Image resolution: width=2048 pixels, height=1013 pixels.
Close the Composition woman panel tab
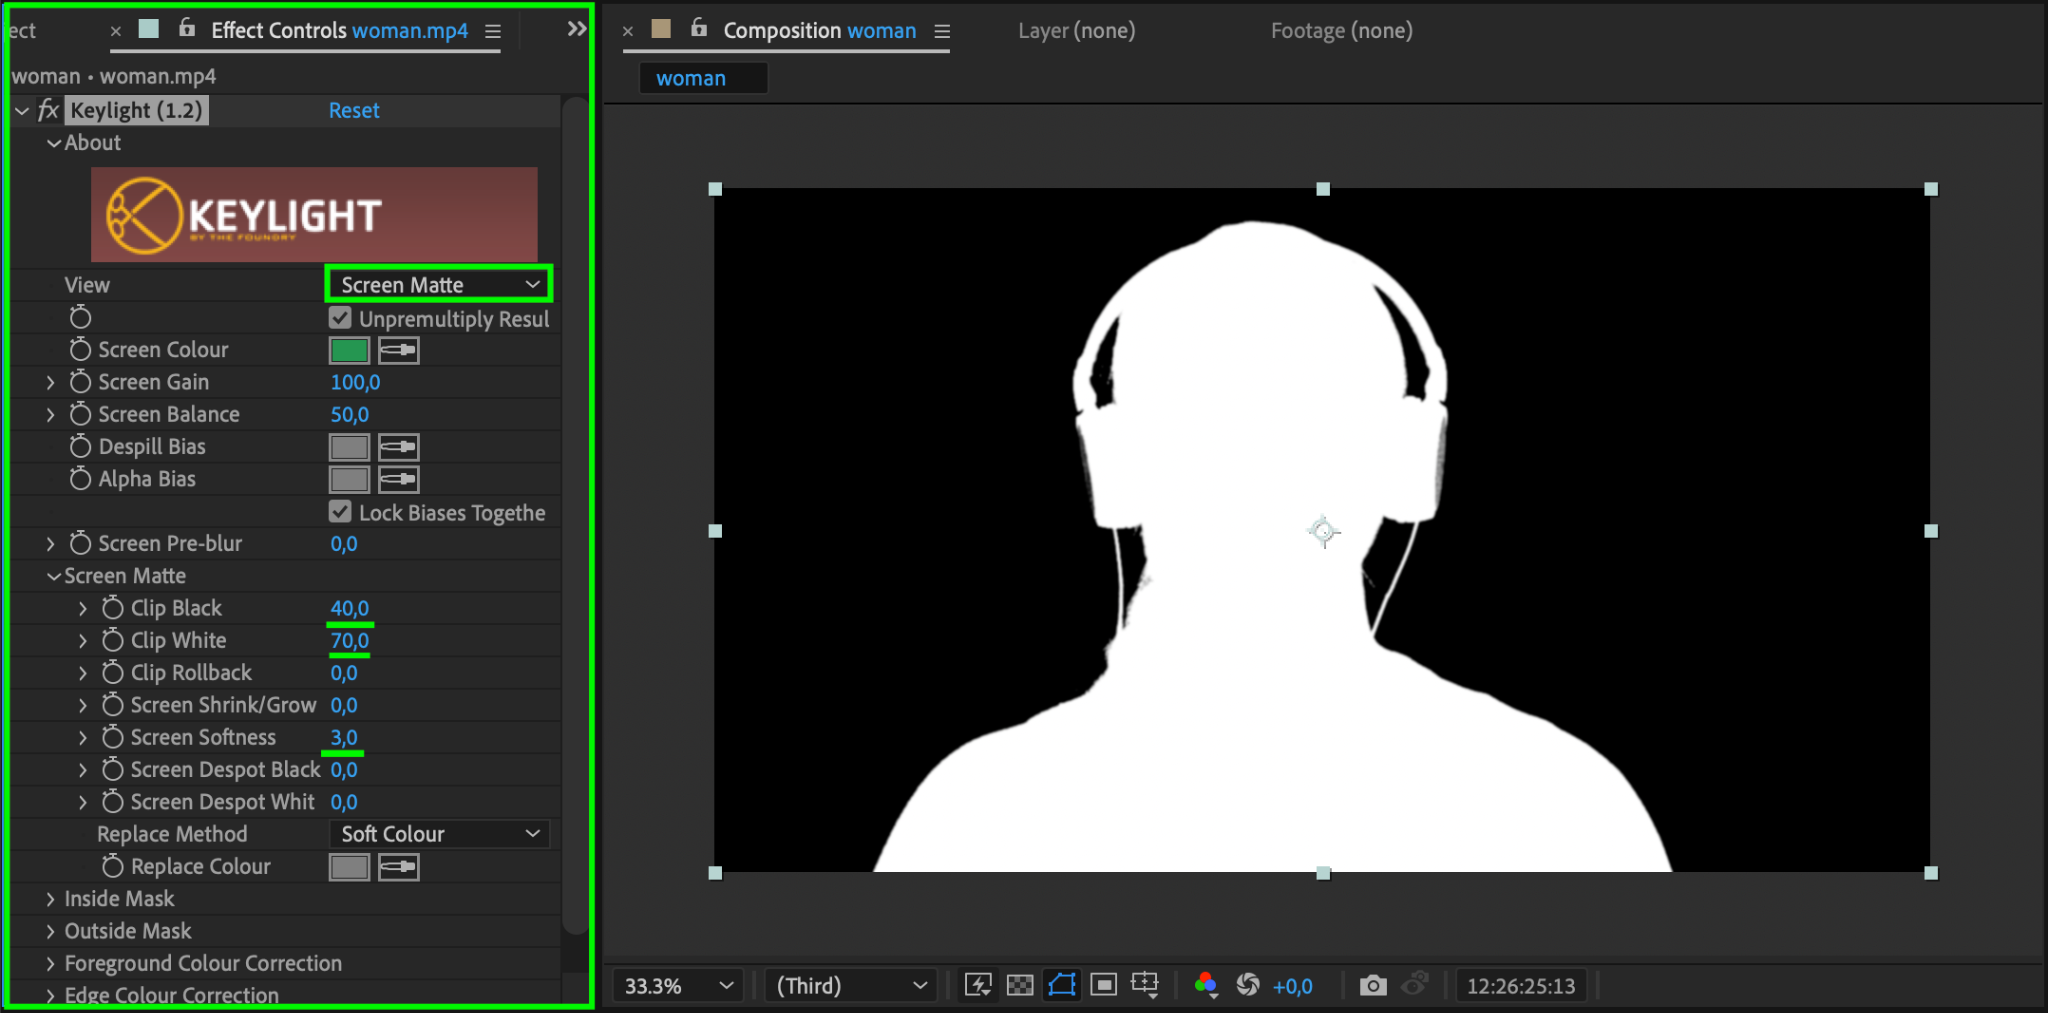628,31
